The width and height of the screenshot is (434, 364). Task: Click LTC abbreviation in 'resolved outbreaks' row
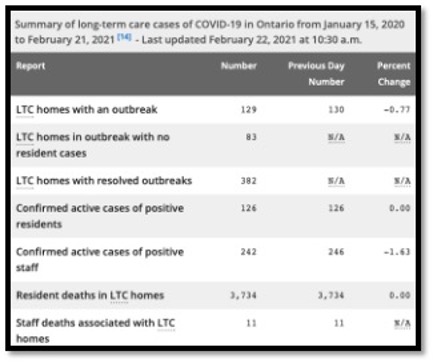coord(25,181)
